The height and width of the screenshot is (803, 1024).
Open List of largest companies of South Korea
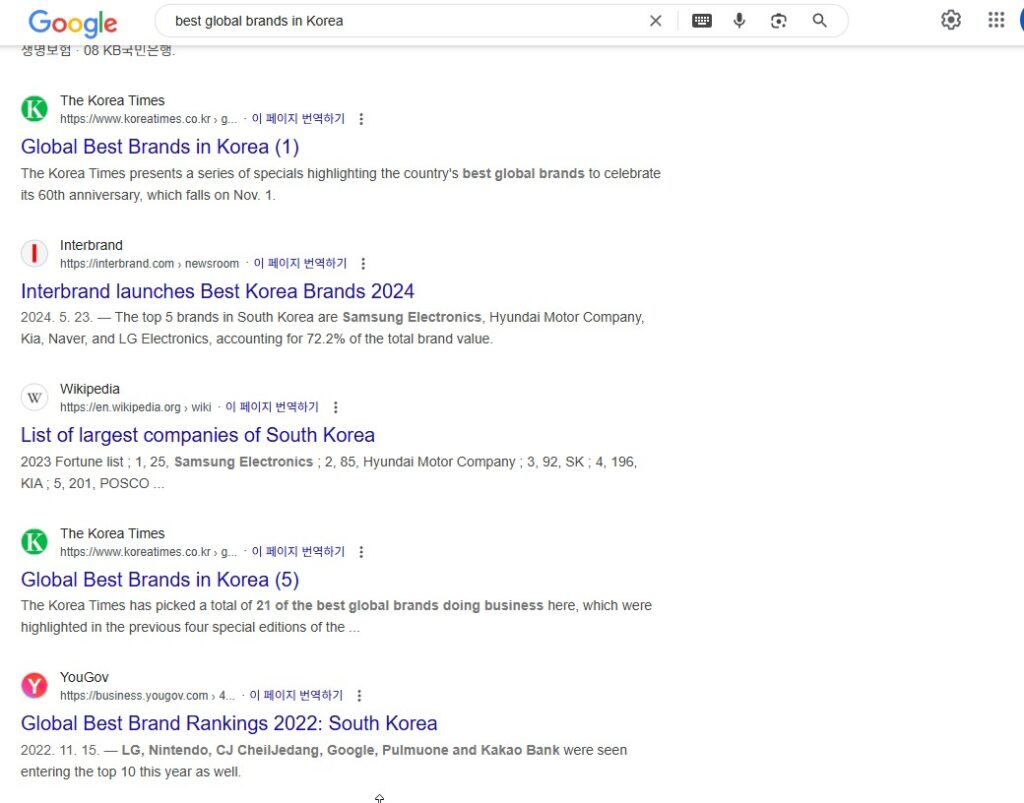click(198, 435)
